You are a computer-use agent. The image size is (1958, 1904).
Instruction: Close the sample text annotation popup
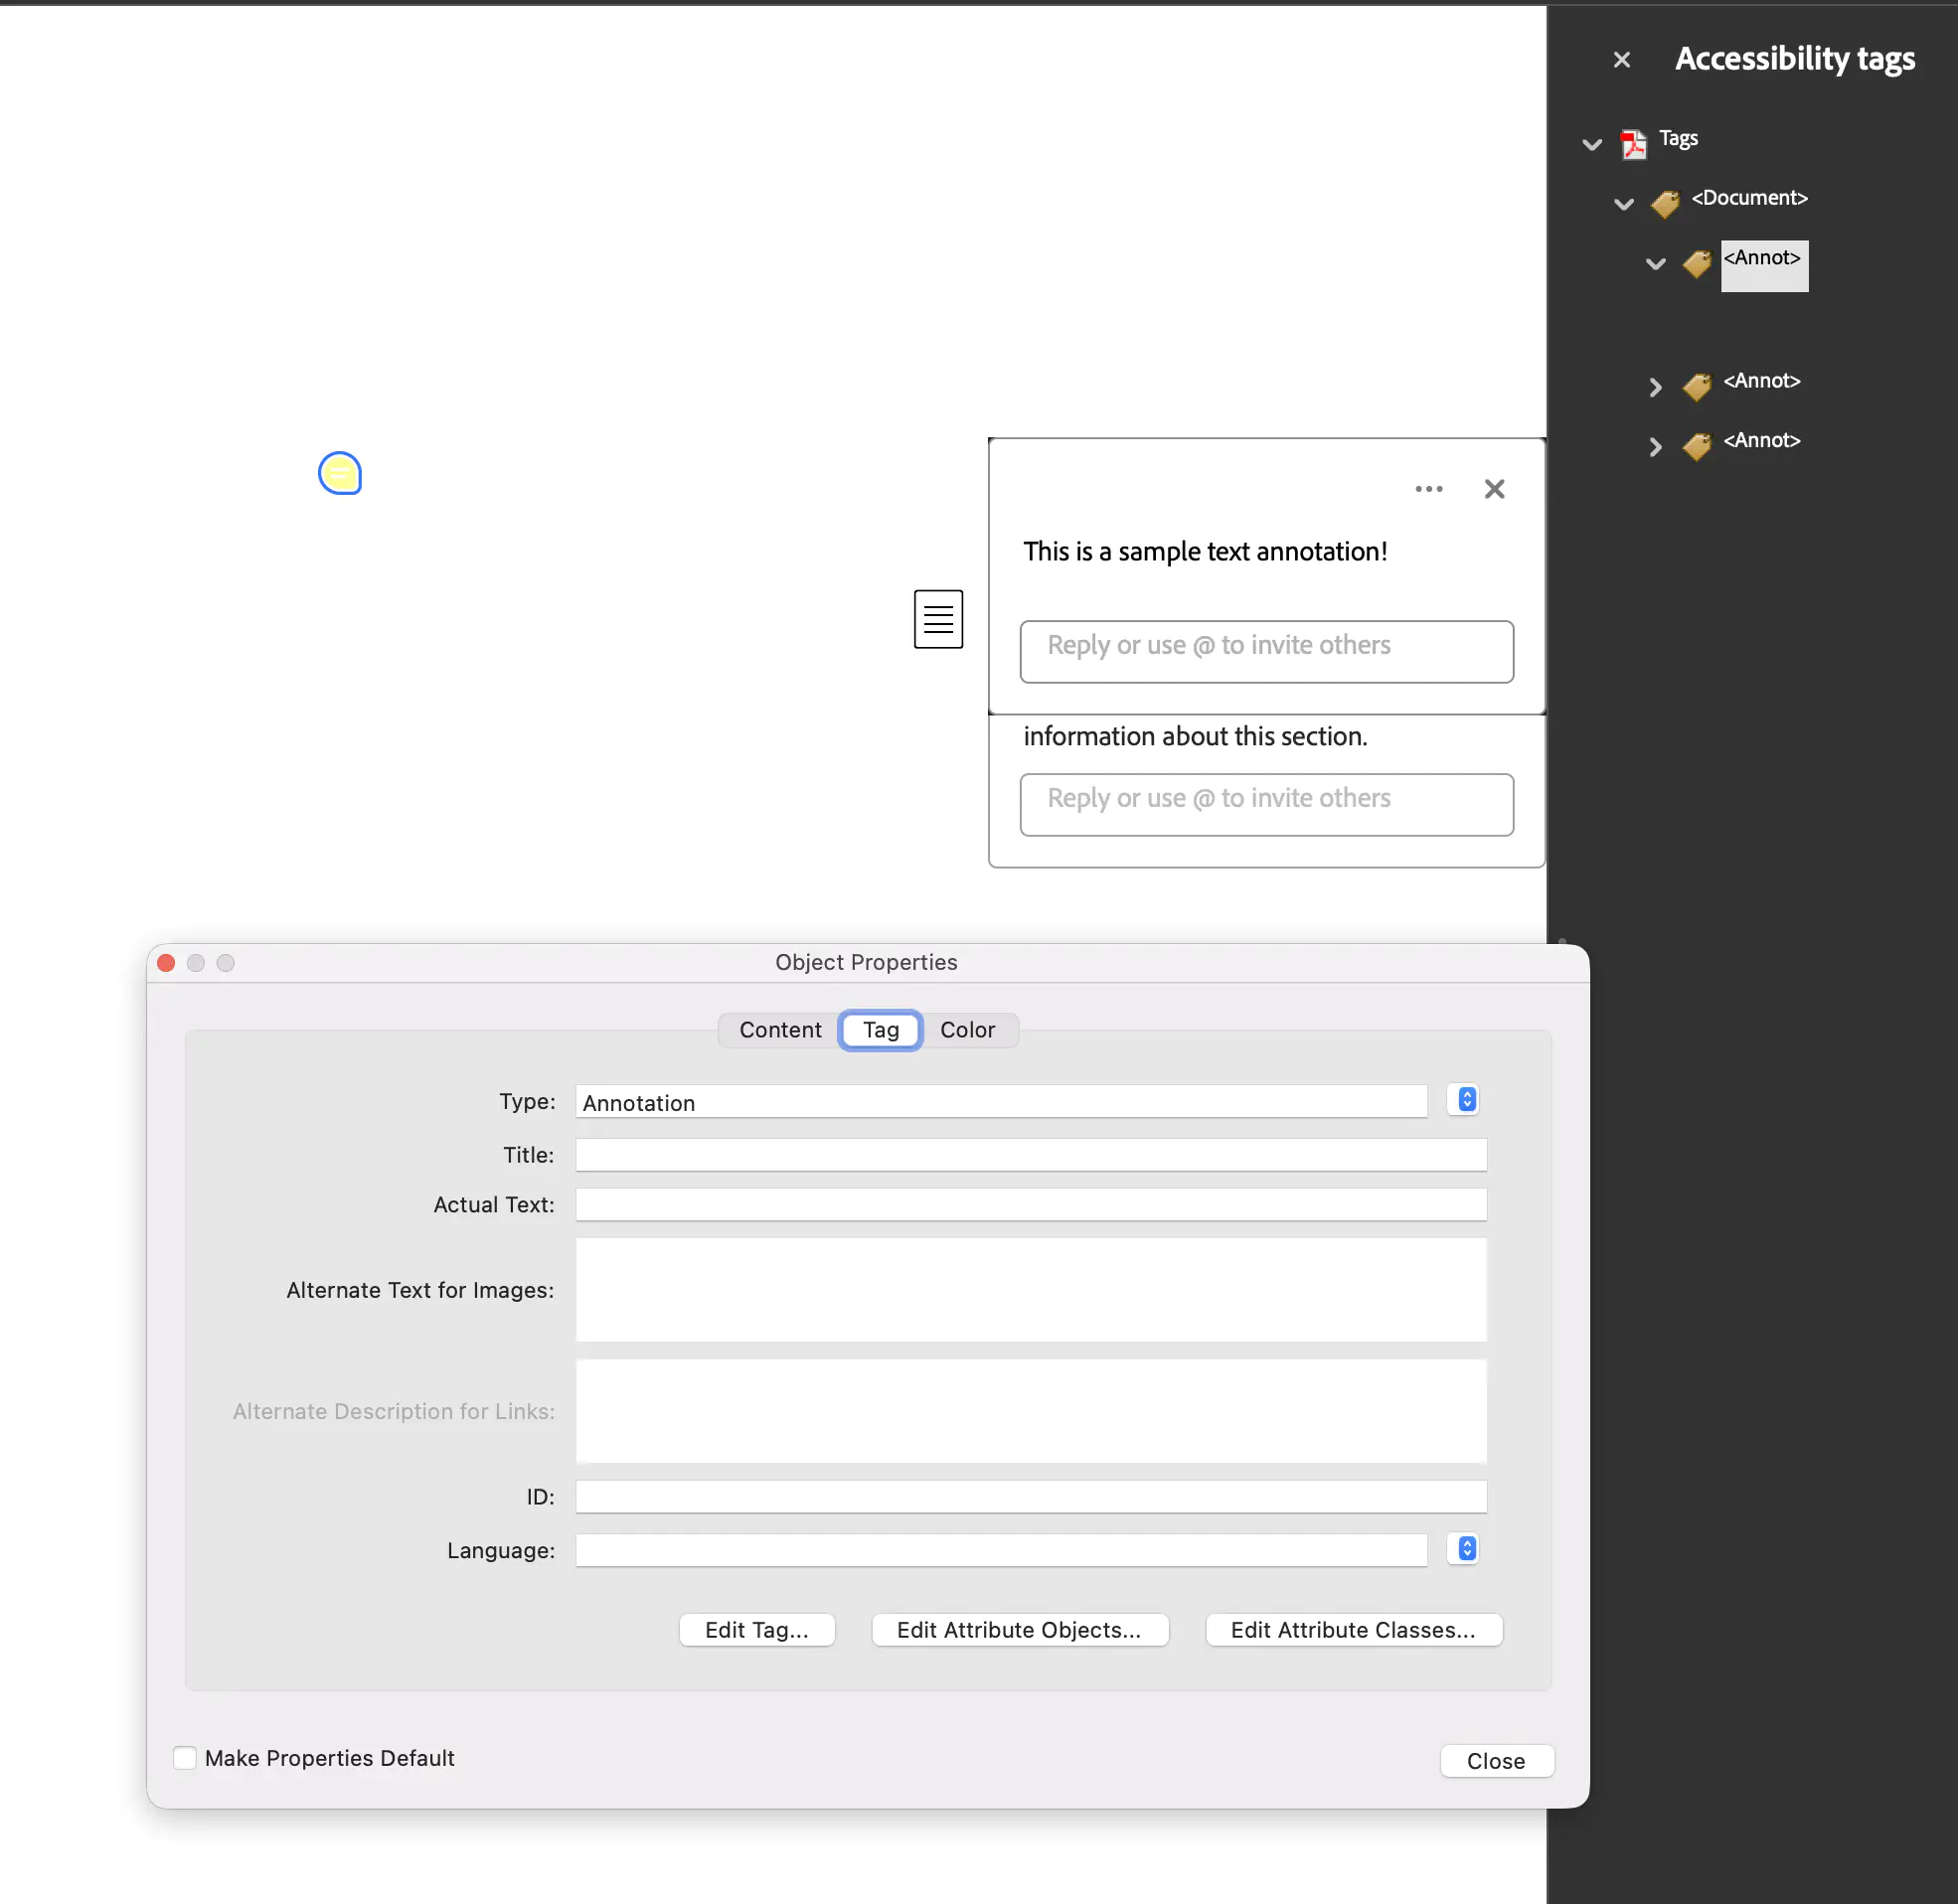pos(1493,489)
